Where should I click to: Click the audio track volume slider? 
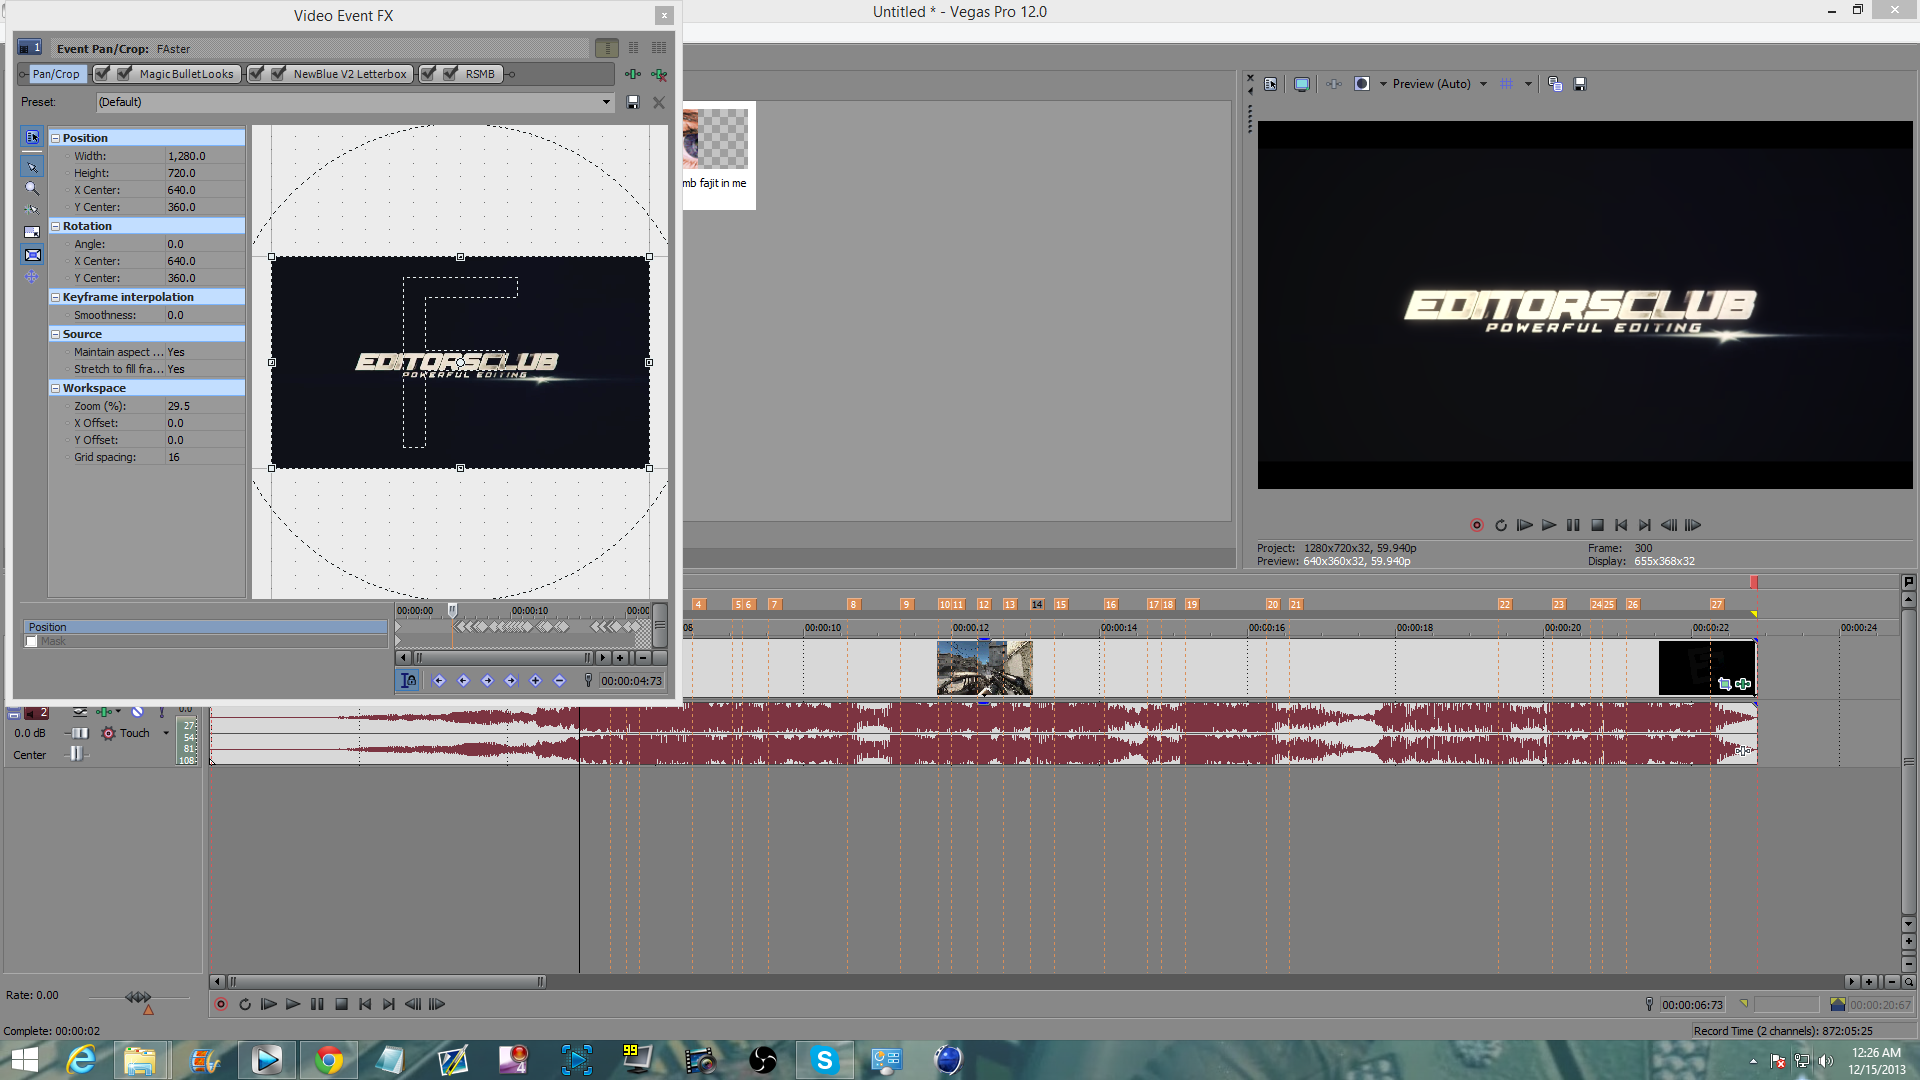click(x=78, y=733)
